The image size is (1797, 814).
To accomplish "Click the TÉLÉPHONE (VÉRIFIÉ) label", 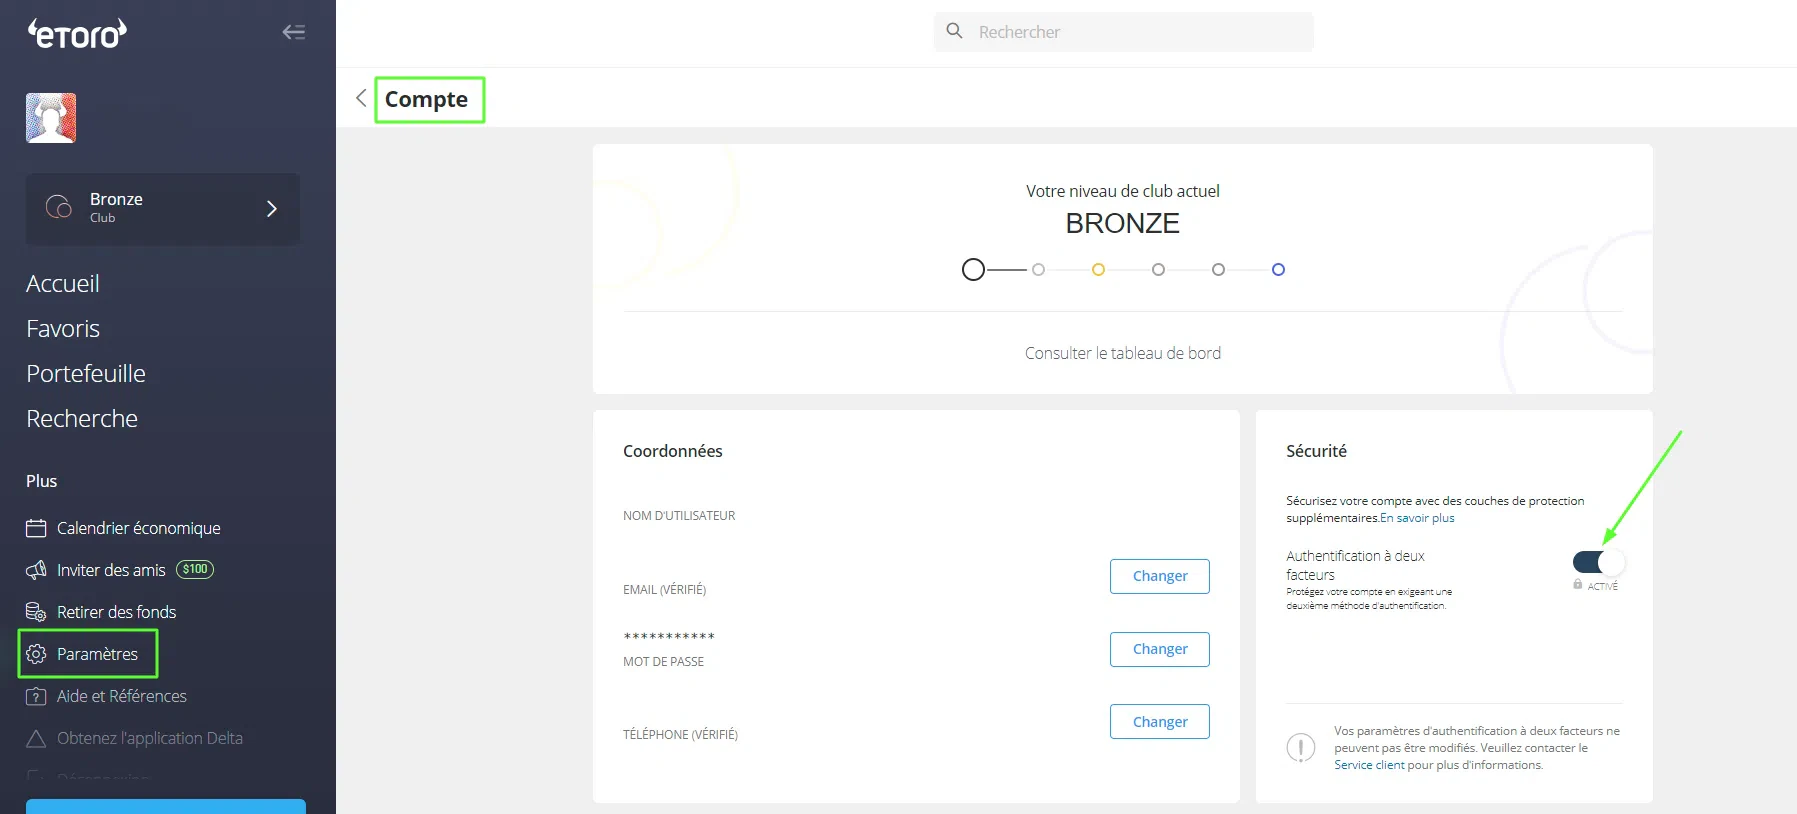I will tap(680, 735).
